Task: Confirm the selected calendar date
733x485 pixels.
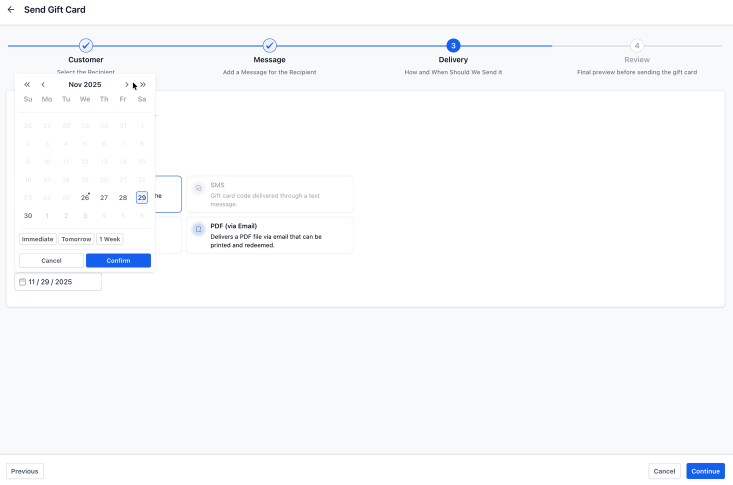Action: click(x=118, y=260)
